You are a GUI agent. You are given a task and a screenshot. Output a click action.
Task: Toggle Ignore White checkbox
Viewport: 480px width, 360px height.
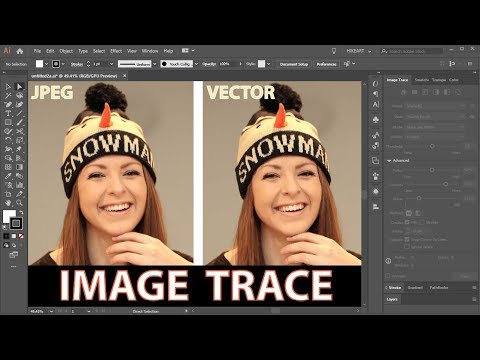tap(407, 247)
